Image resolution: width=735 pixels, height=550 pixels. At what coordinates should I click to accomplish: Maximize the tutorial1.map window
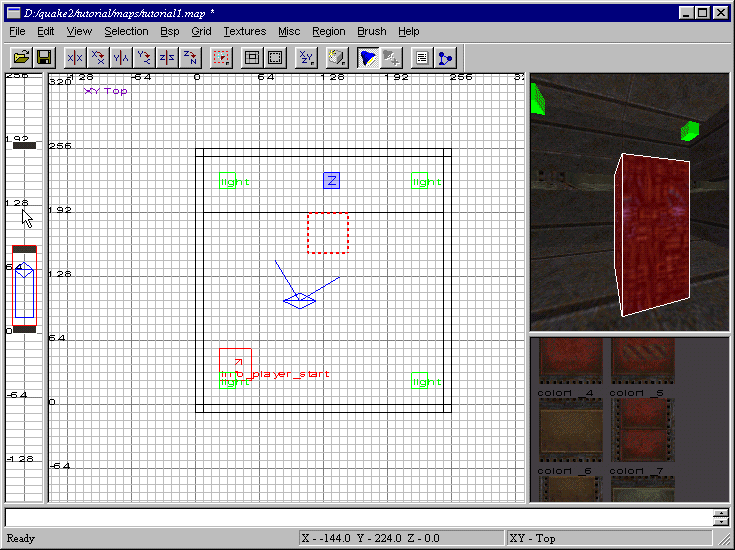(703, 13)
